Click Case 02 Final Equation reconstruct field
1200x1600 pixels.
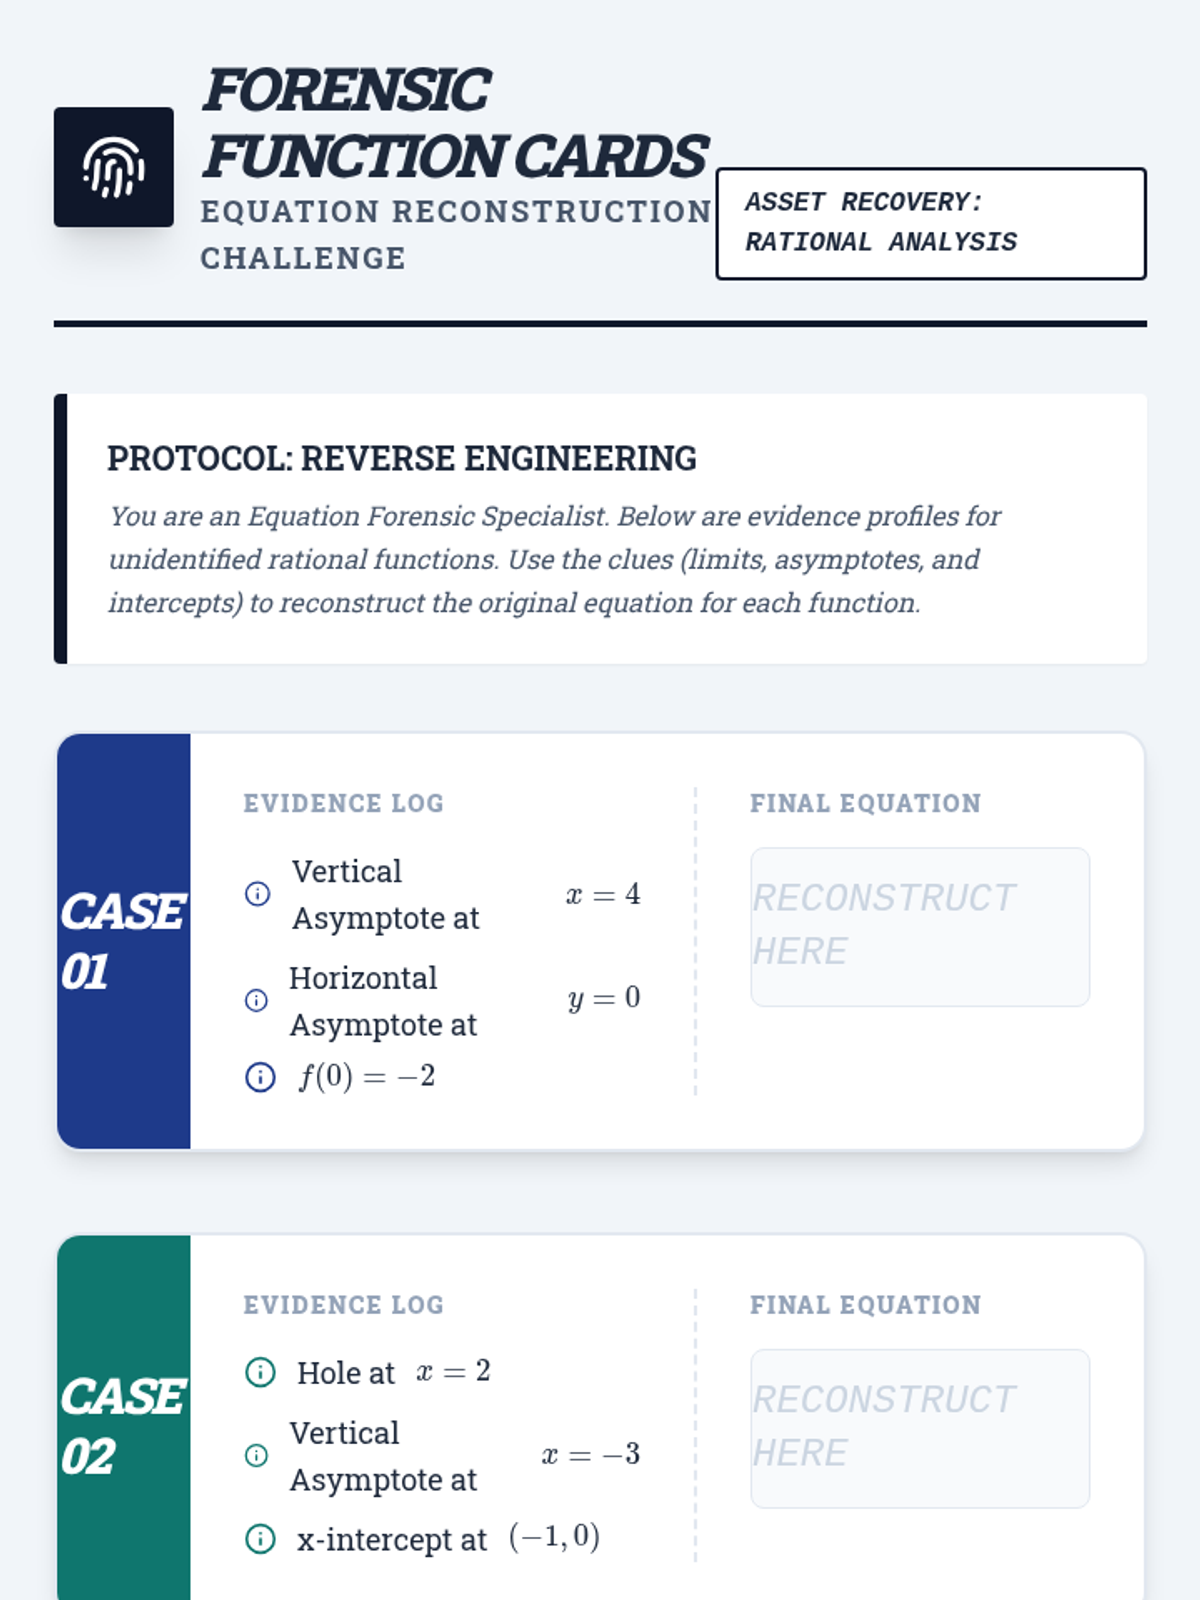920,1428
